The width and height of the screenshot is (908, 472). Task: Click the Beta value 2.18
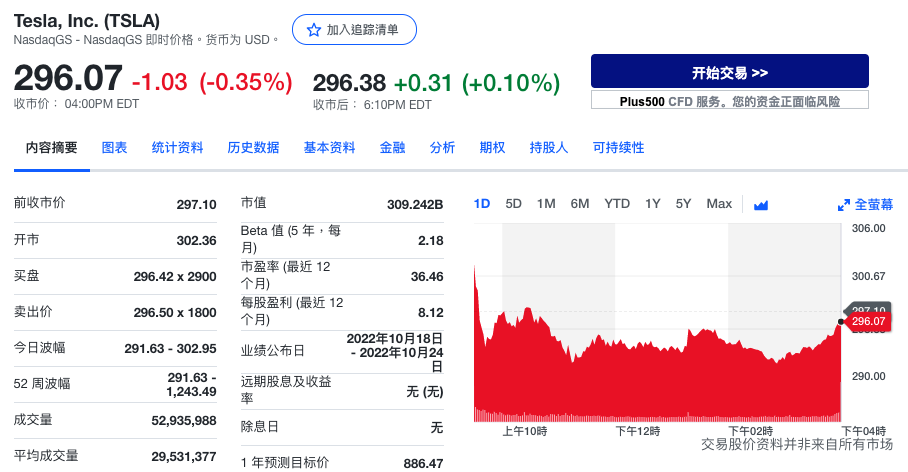(x=431, y=240)
